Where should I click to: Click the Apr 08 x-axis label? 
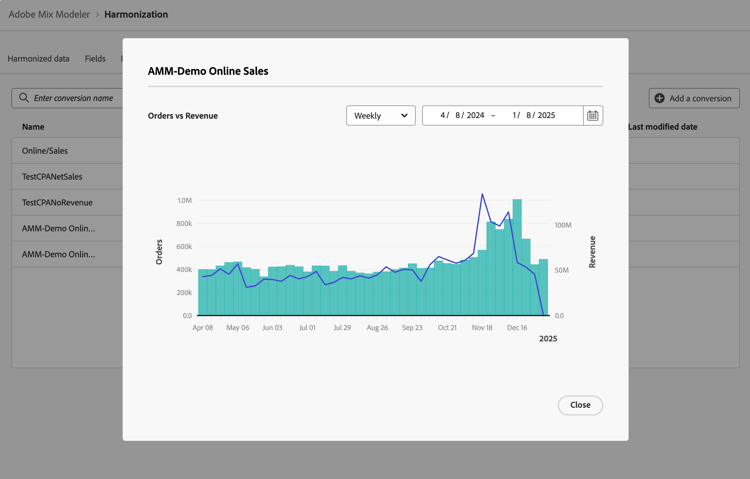click(x=203, y=328)
